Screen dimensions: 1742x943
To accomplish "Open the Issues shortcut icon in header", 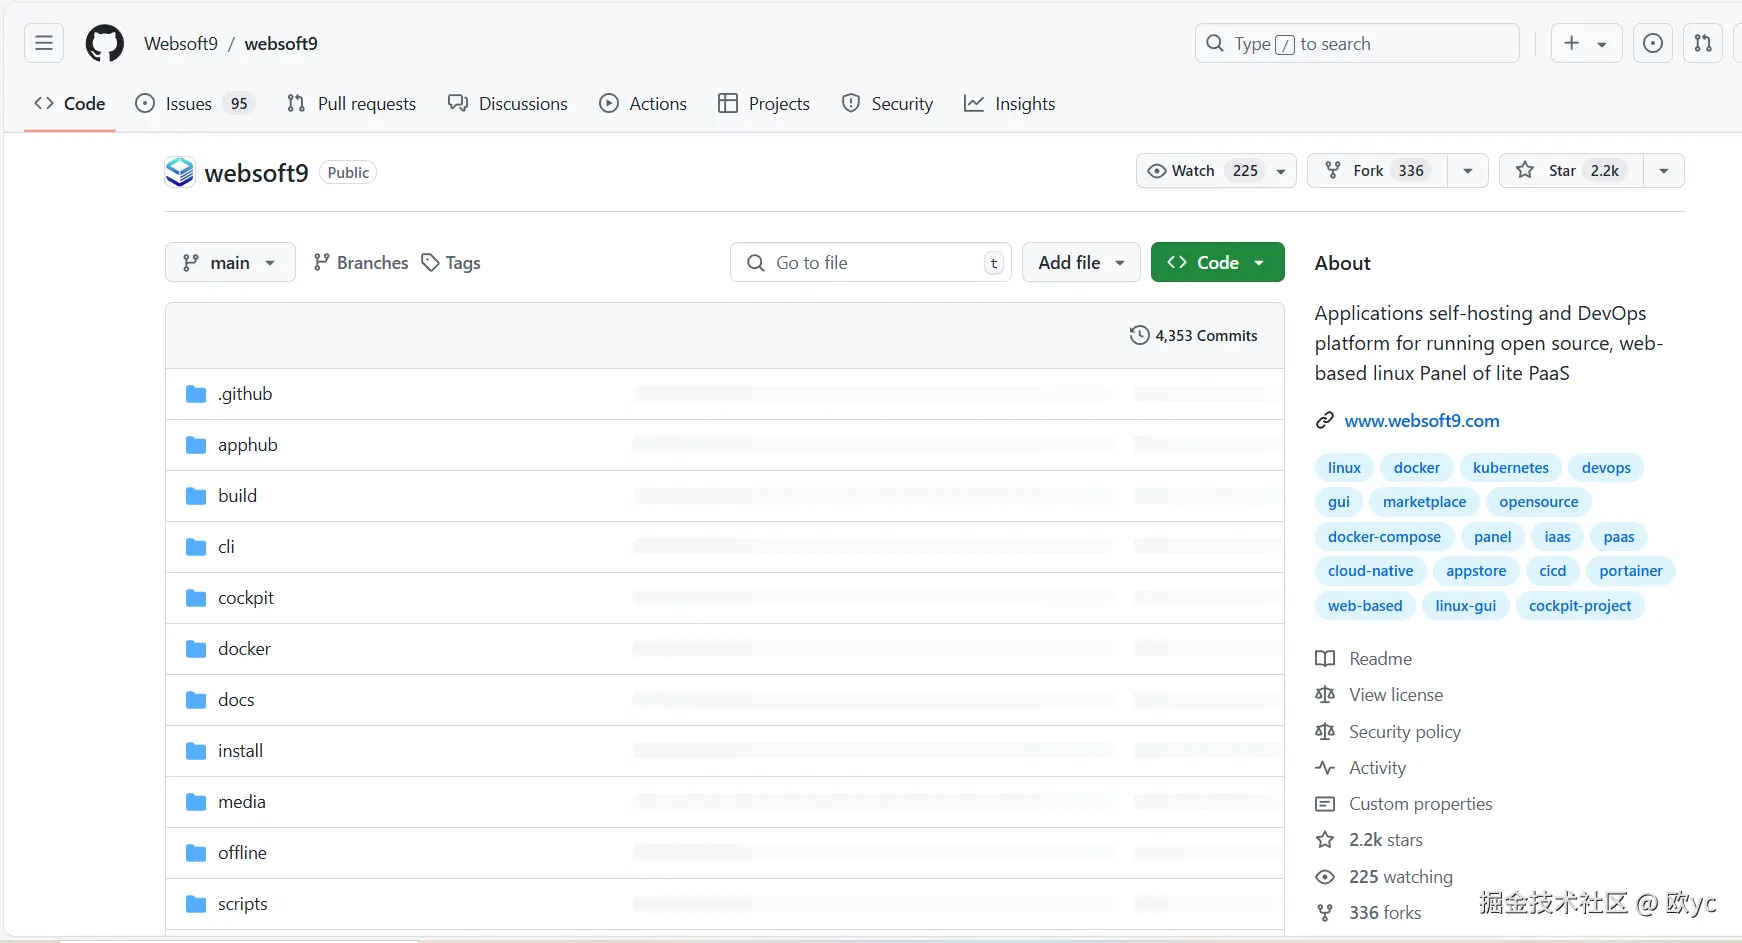I will 1653,43.
